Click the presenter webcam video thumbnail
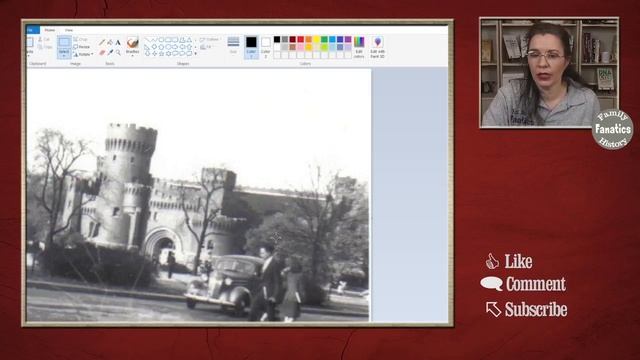640x360 pixels. tap(549, 72)
